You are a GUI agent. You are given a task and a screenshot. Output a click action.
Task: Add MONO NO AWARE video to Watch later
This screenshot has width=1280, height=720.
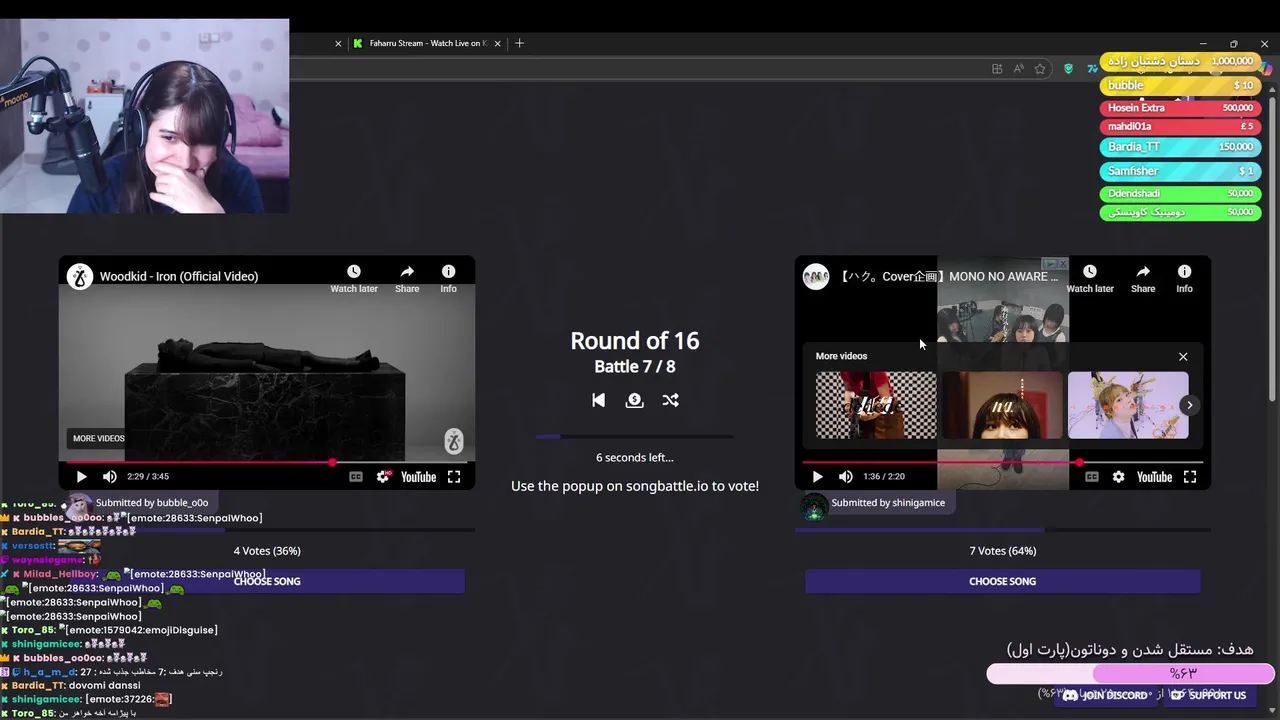1090,279
